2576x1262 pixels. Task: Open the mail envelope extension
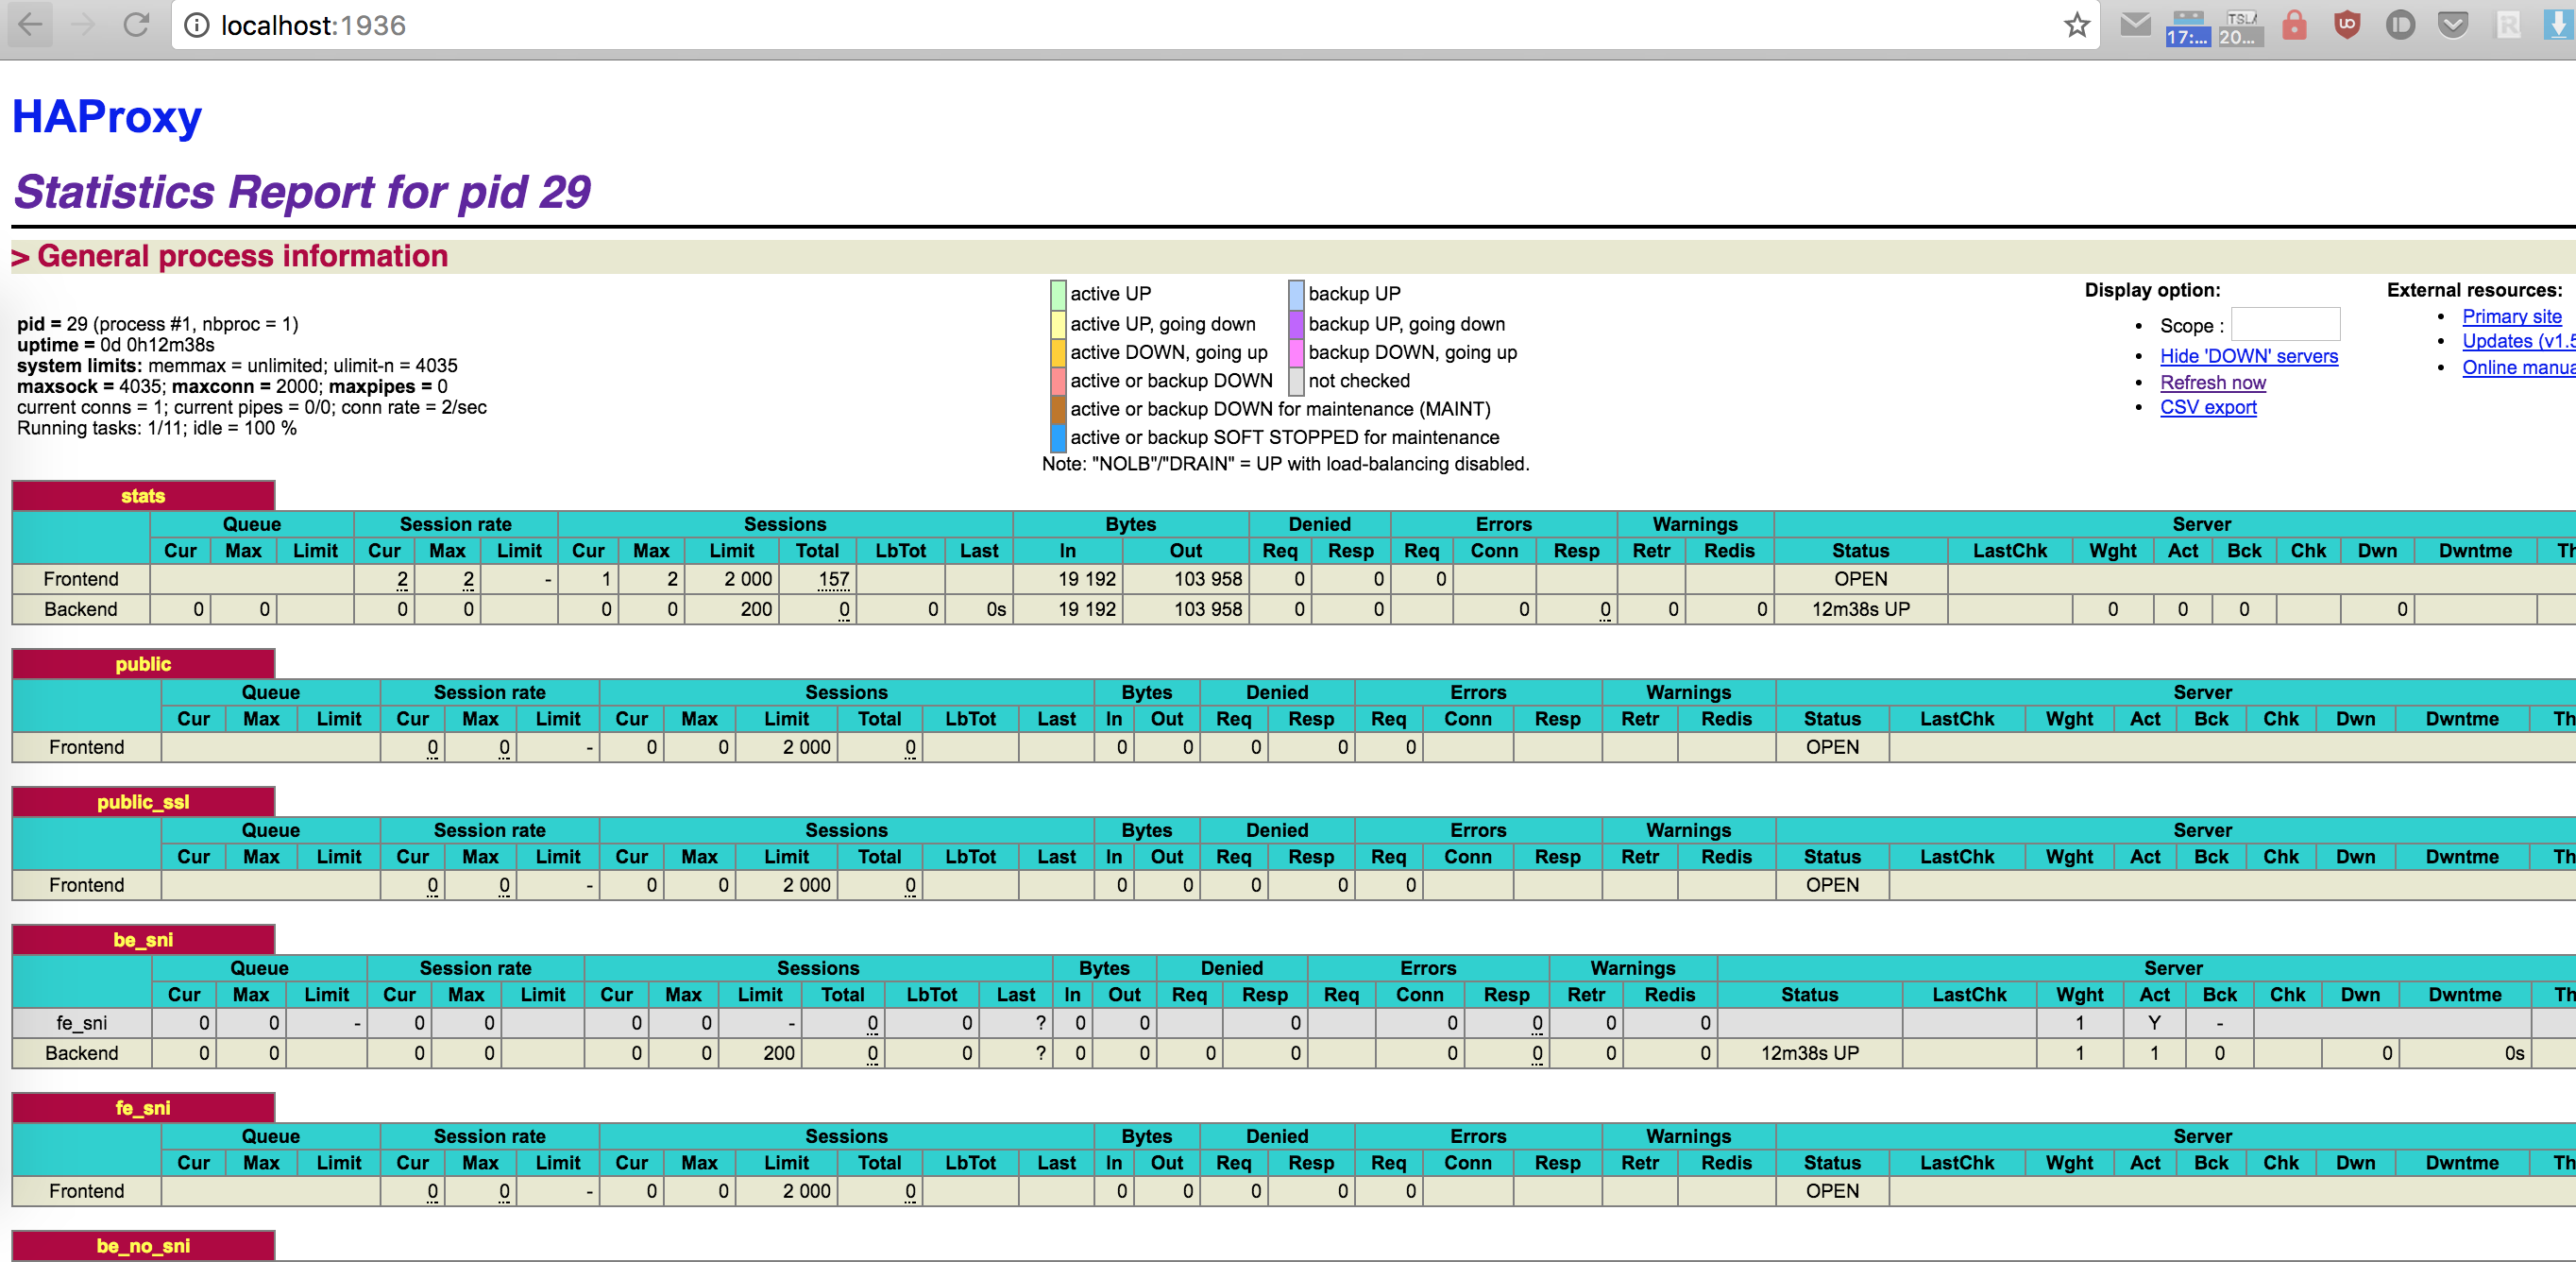pos(2135,24)
